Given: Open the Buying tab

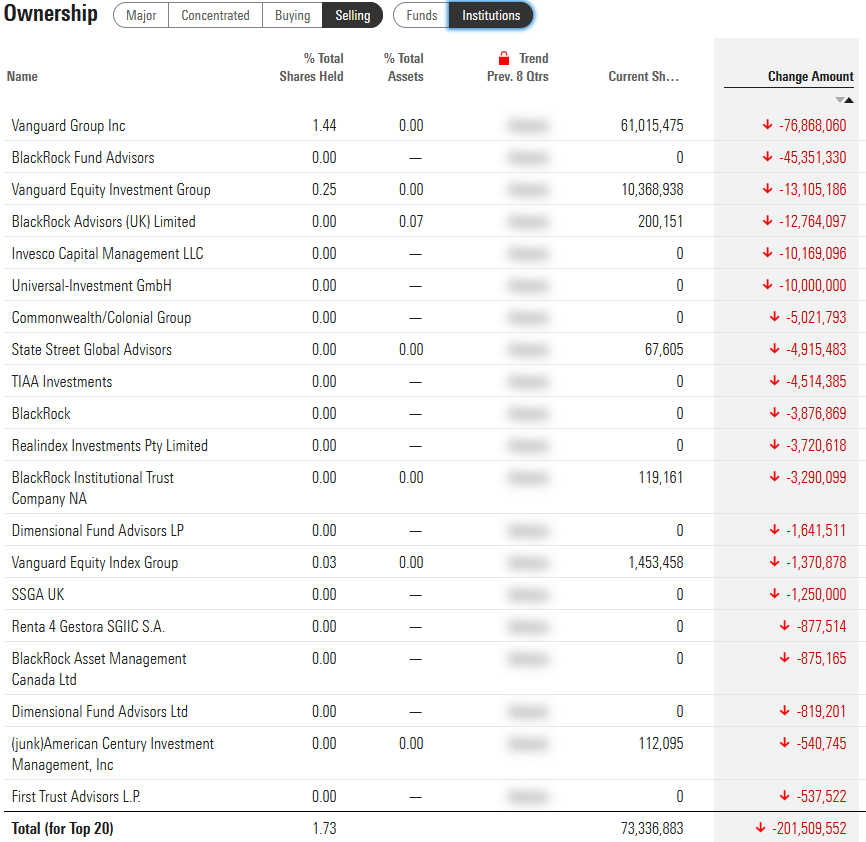Looking at the screenshot, I should [292, 15].
